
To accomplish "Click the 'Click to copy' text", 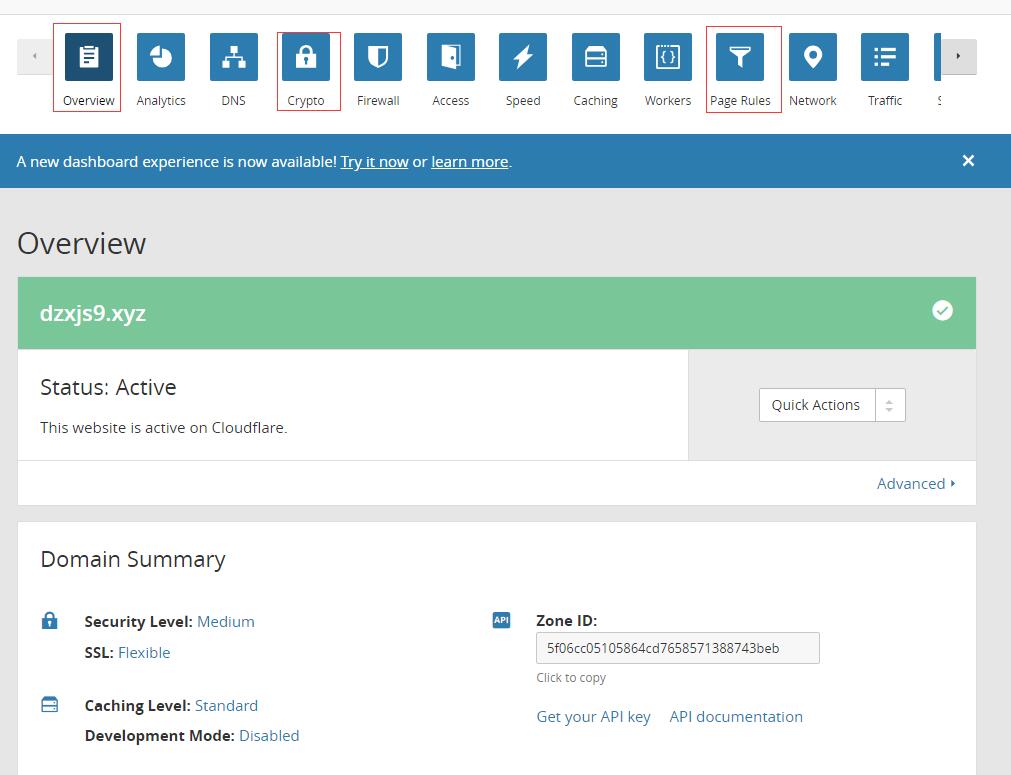I will 571,678.
